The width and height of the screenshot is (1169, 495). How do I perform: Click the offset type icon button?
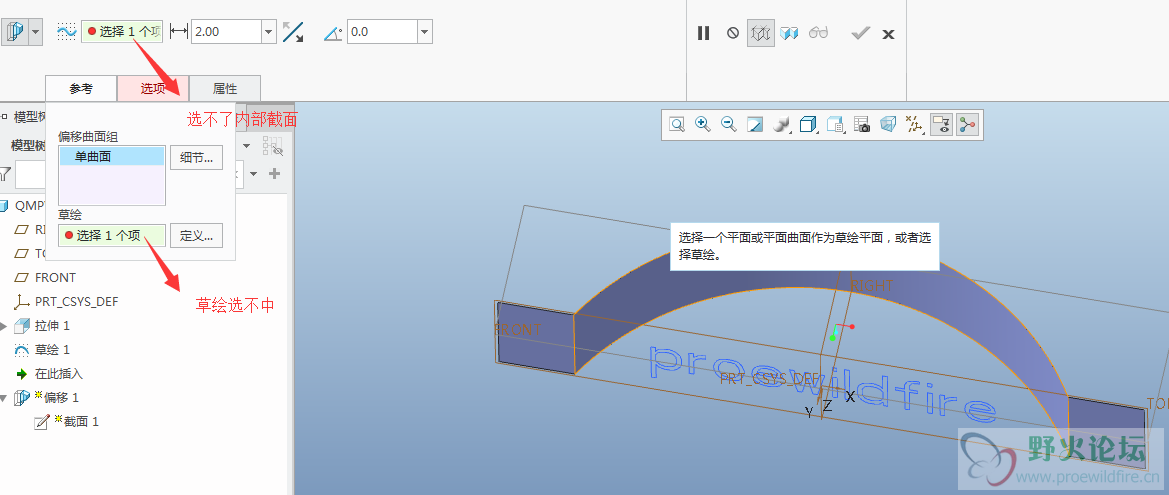[x=15, y=33]
